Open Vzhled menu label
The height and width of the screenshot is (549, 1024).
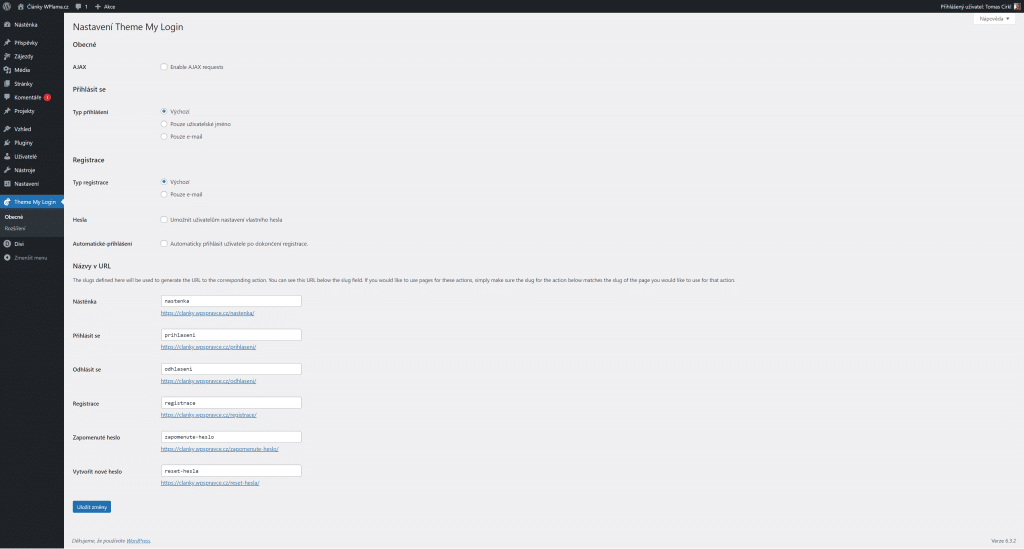[23, 129]
